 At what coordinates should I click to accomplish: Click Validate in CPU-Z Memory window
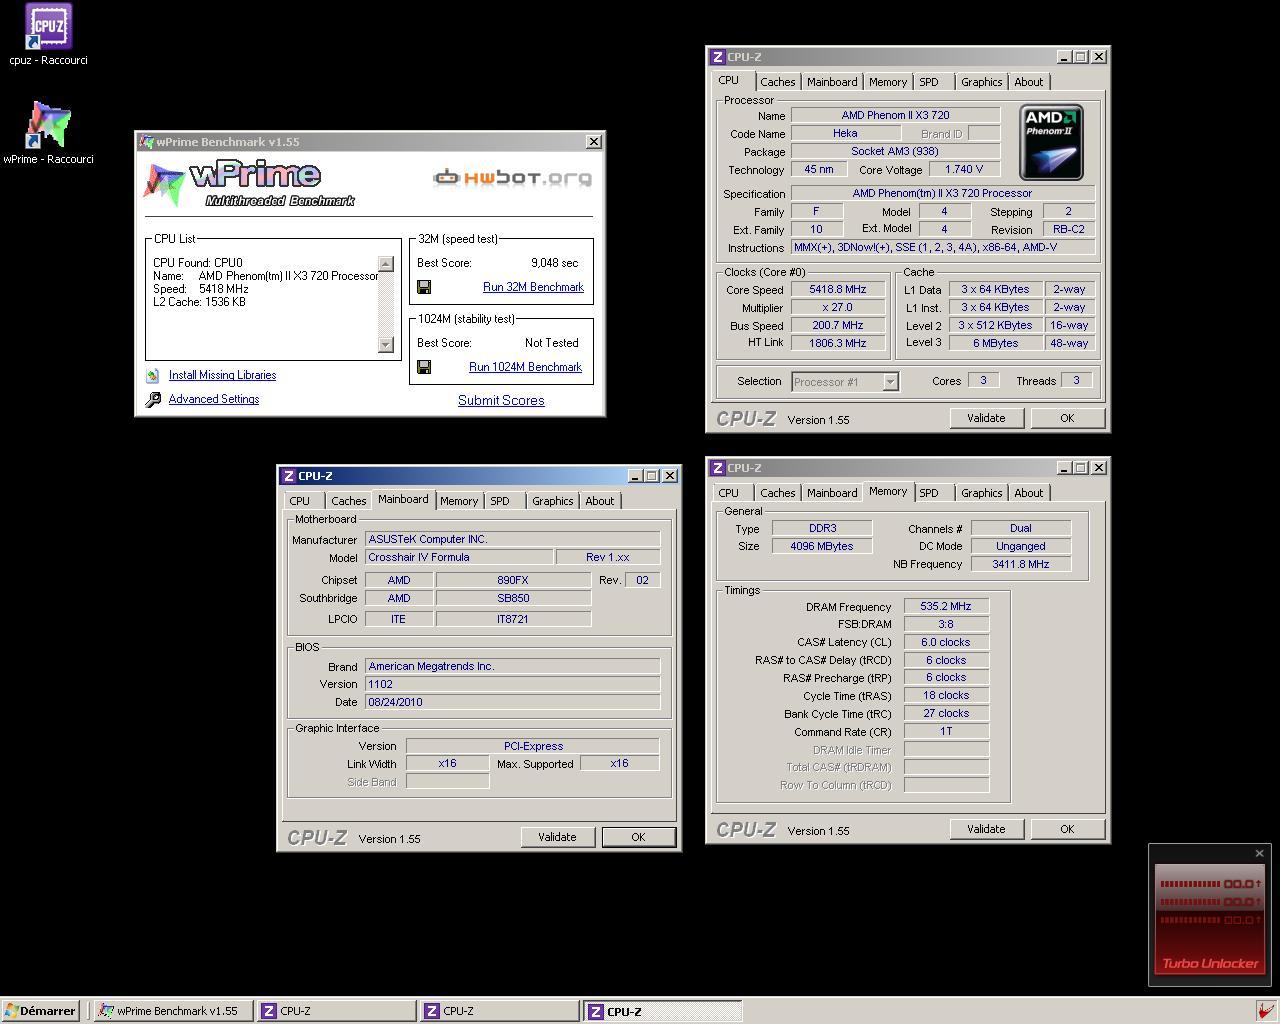pyautogui.click(x=986, y=829)
